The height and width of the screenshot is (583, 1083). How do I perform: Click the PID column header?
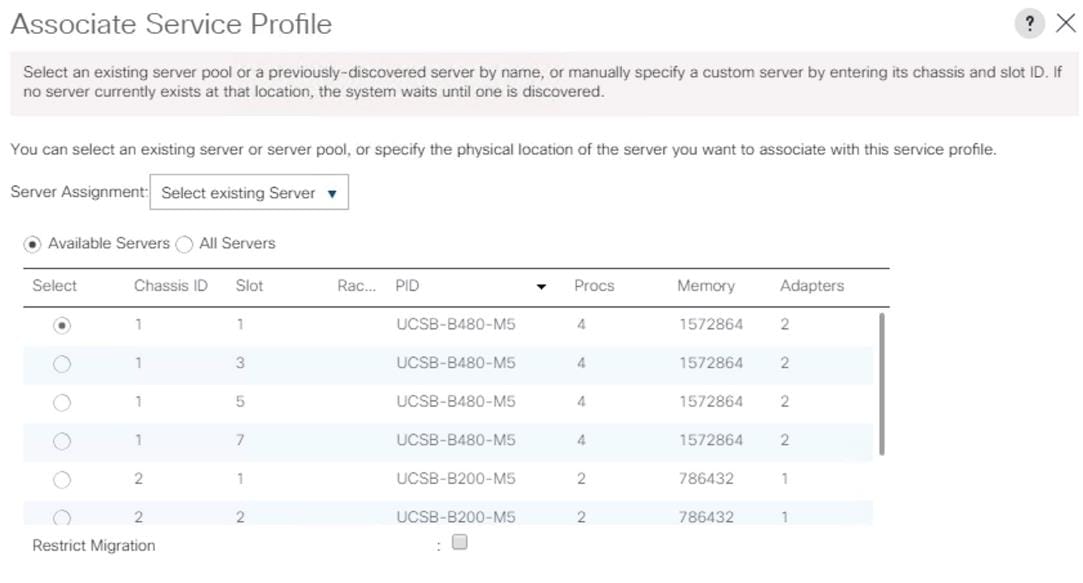click(408, 286)
